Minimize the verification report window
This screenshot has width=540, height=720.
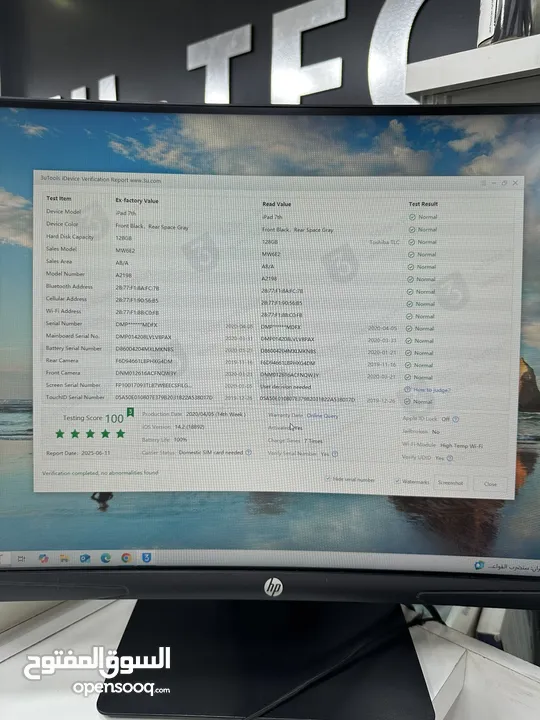494,183
